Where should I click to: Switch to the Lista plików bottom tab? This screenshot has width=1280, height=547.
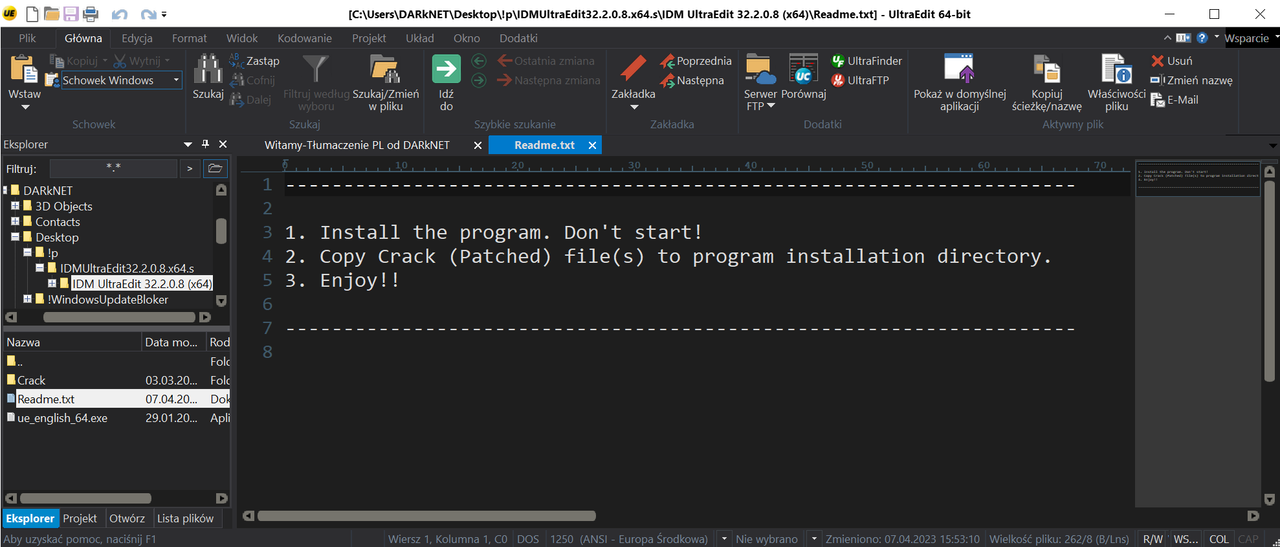coord(185,518)
